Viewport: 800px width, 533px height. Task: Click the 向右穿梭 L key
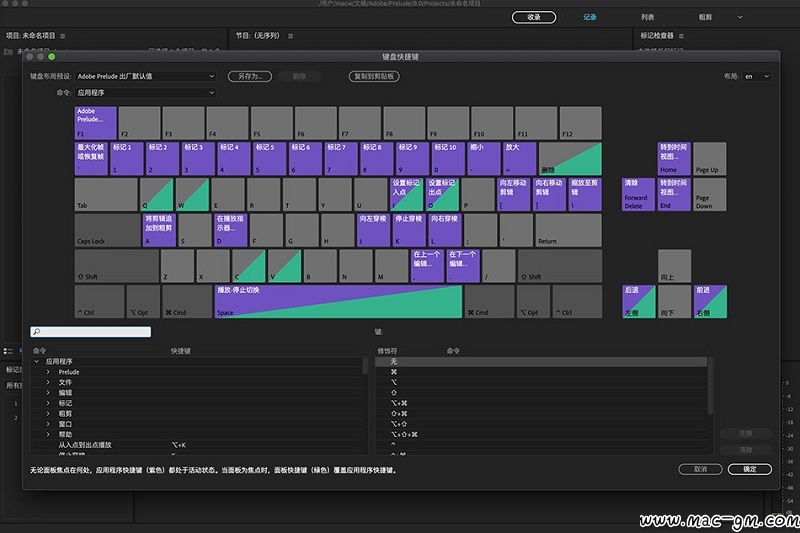point(444,230)
